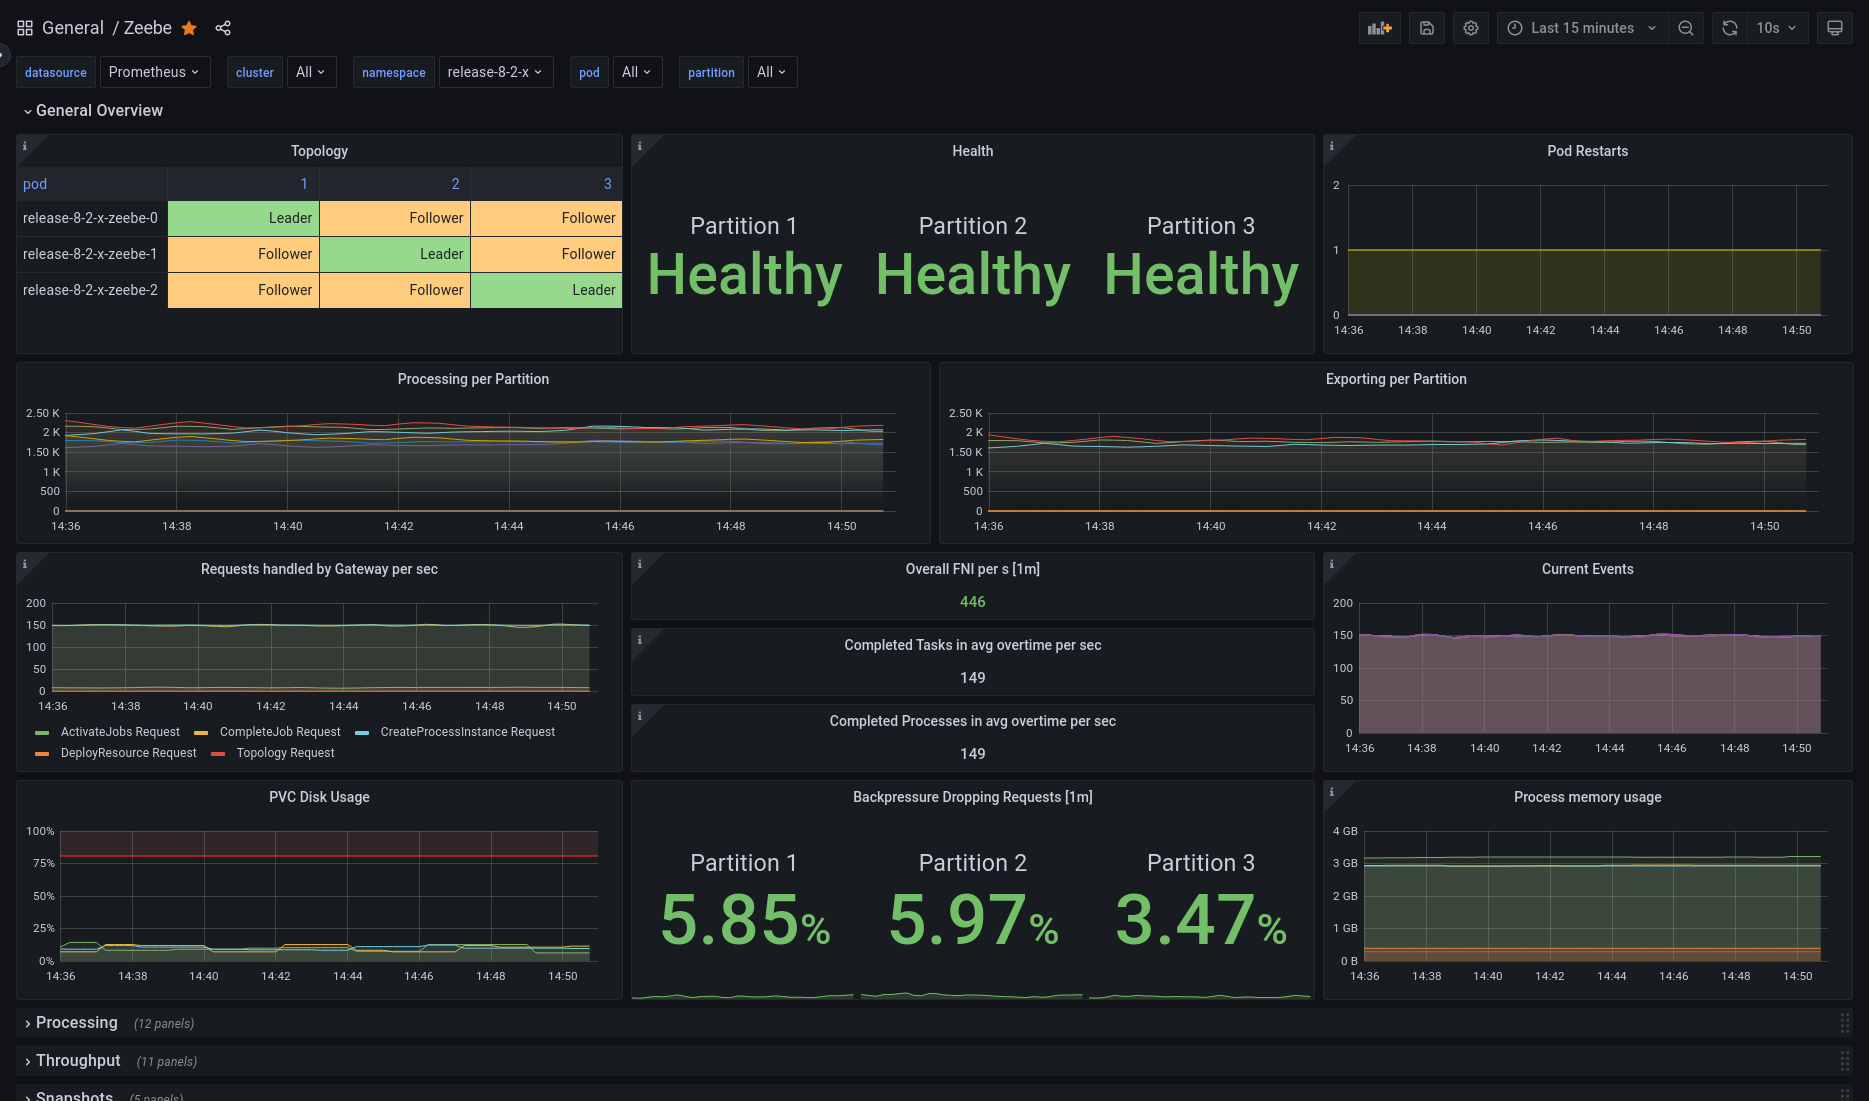
Task: Zoom out the time range
Action: pyautogui.click(x=1686, y=27)
